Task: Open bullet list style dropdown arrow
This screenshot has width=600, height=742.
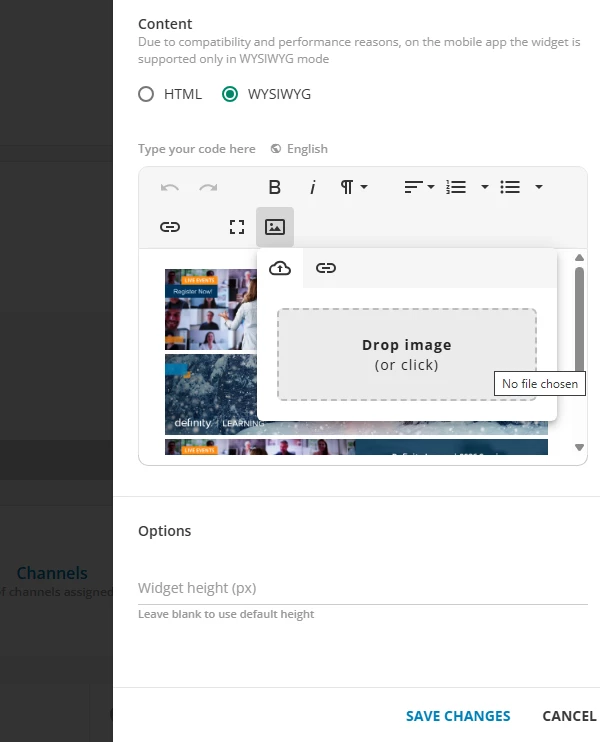Action: coord(538,187)
